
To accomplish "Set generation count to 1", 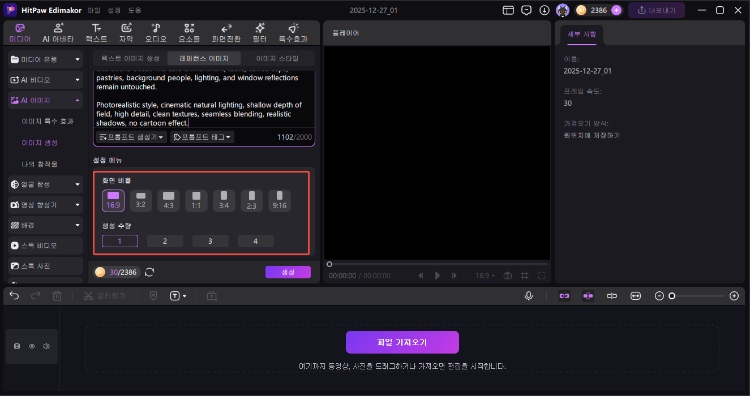I will [x=120, y=241].
